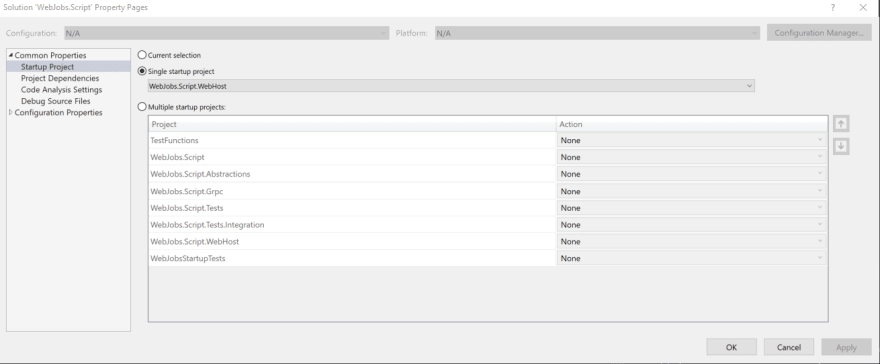Select the WebJobs.Script project cell
This screenshot has width=880, height=364.
click(352, 157)
